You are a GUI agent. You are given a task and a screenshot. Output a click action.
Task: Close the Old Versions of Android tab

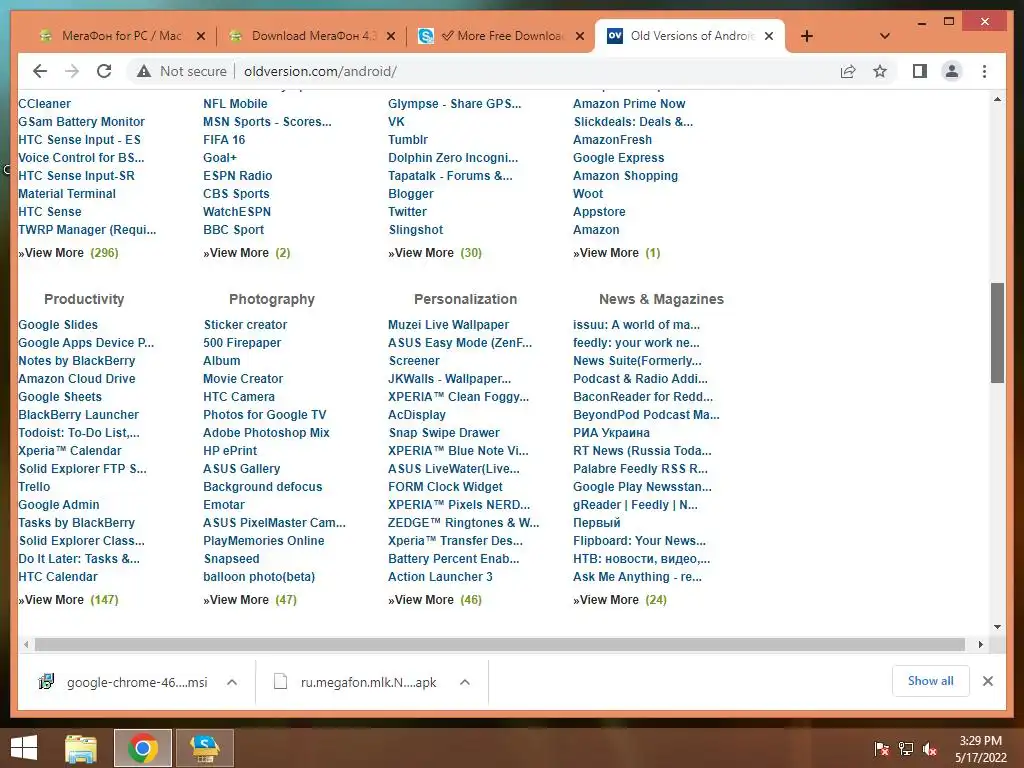769,36
